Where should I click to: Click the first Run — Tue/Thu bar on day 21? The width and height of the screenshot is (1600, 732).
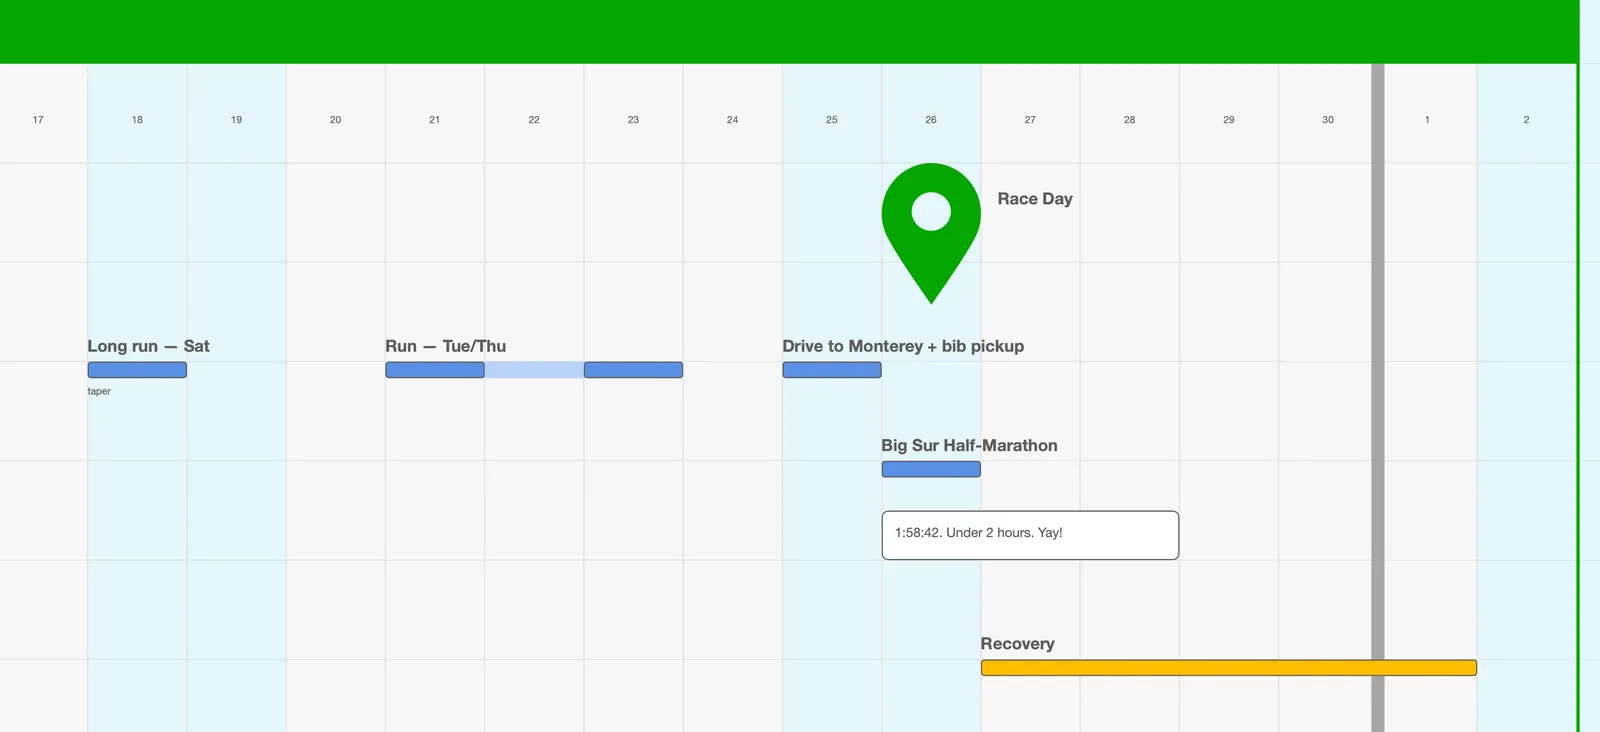pyautogui.click(x=435, y=370)
